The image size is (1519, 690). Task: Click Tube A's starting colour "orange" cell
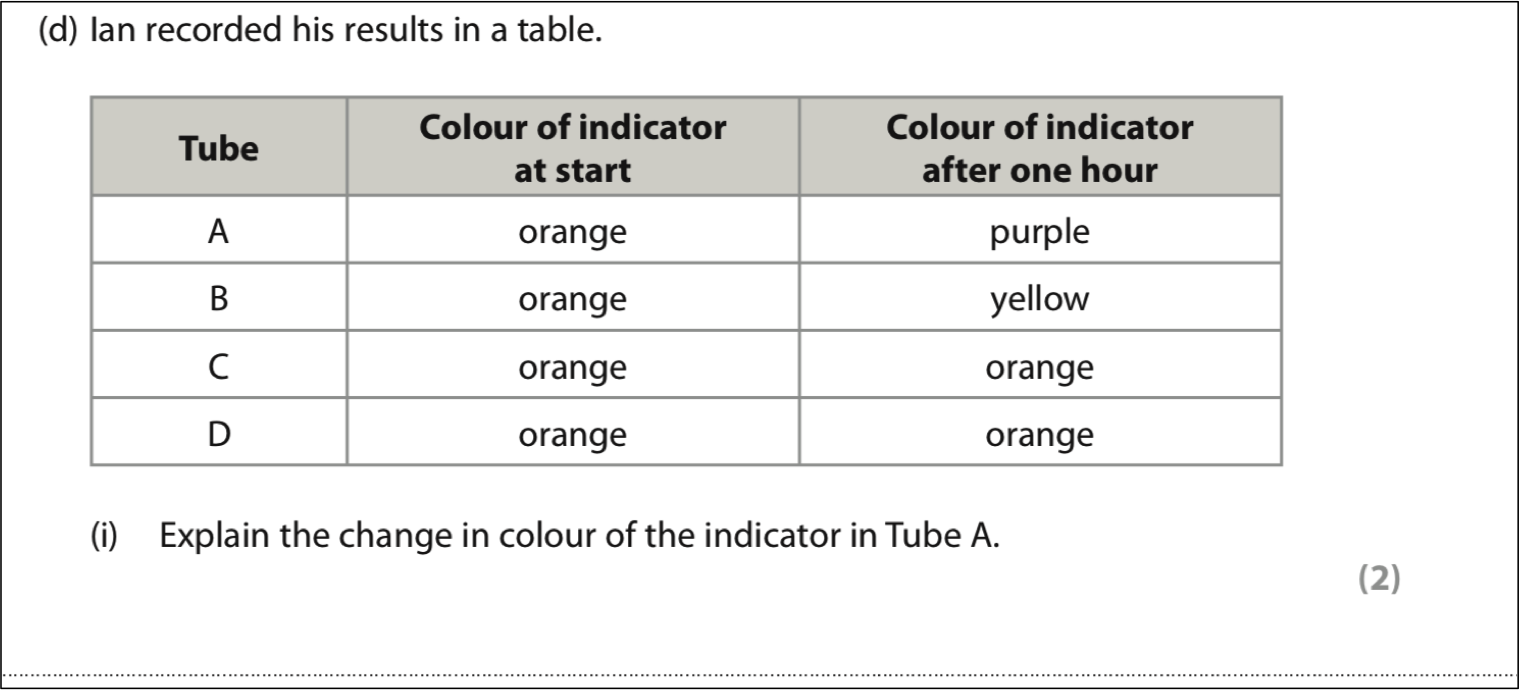pos(573,231)
